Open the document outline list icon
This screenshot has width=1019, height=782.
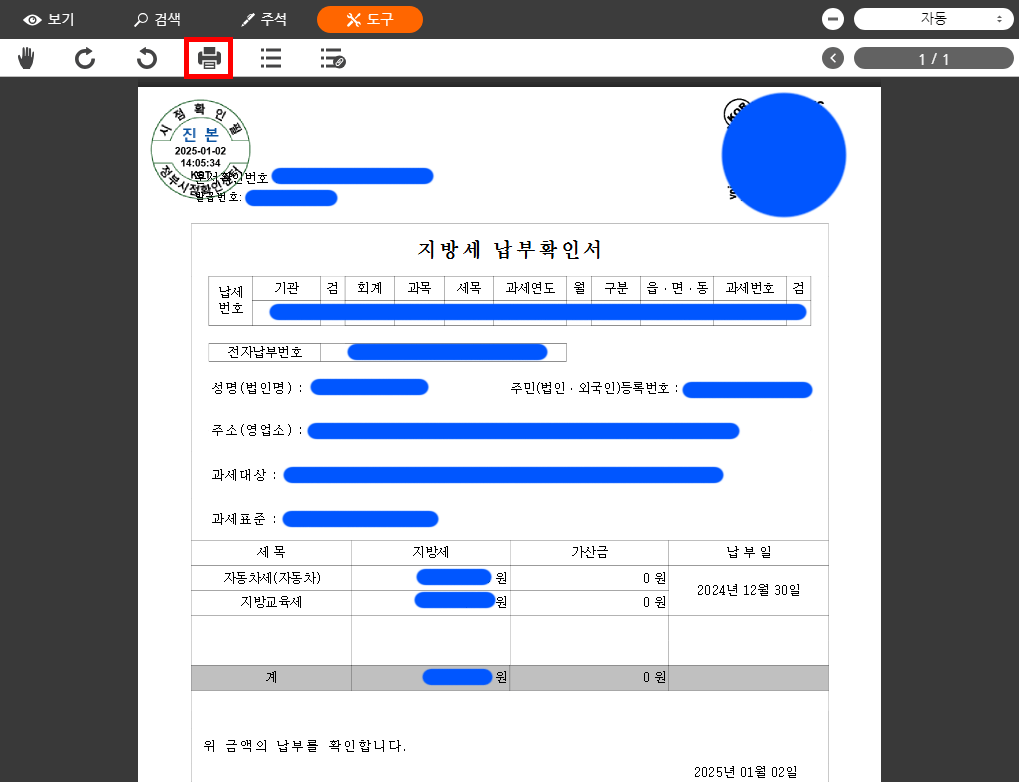point(269,58)
